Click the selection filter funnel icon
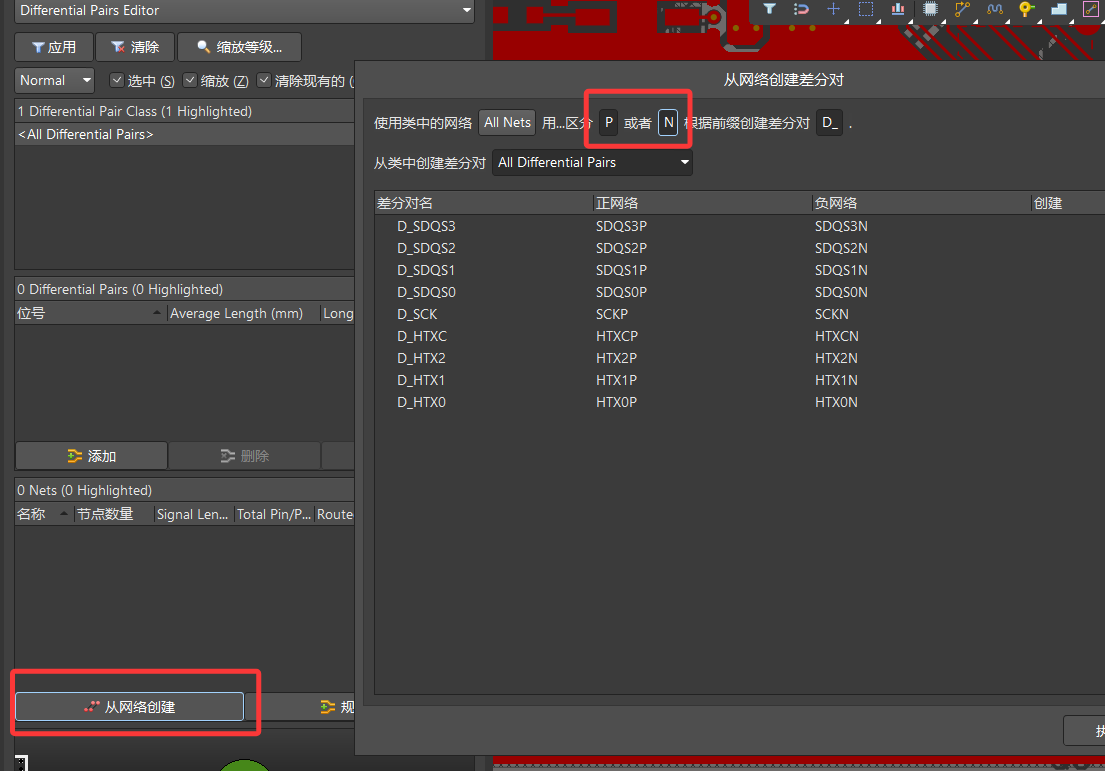 pyautogui.click(x=770, y=9)
